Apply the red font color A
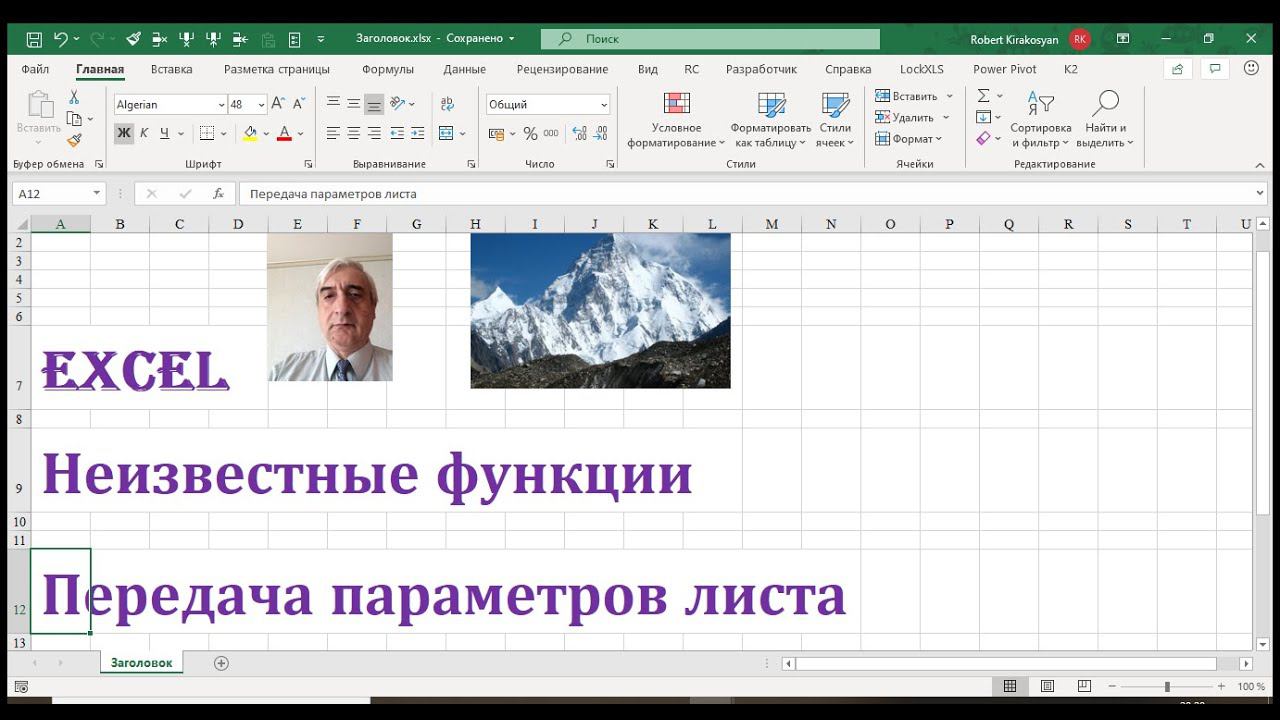Image resolution: width=1280 pixels, height=720 pixels. tap(284, 133)
